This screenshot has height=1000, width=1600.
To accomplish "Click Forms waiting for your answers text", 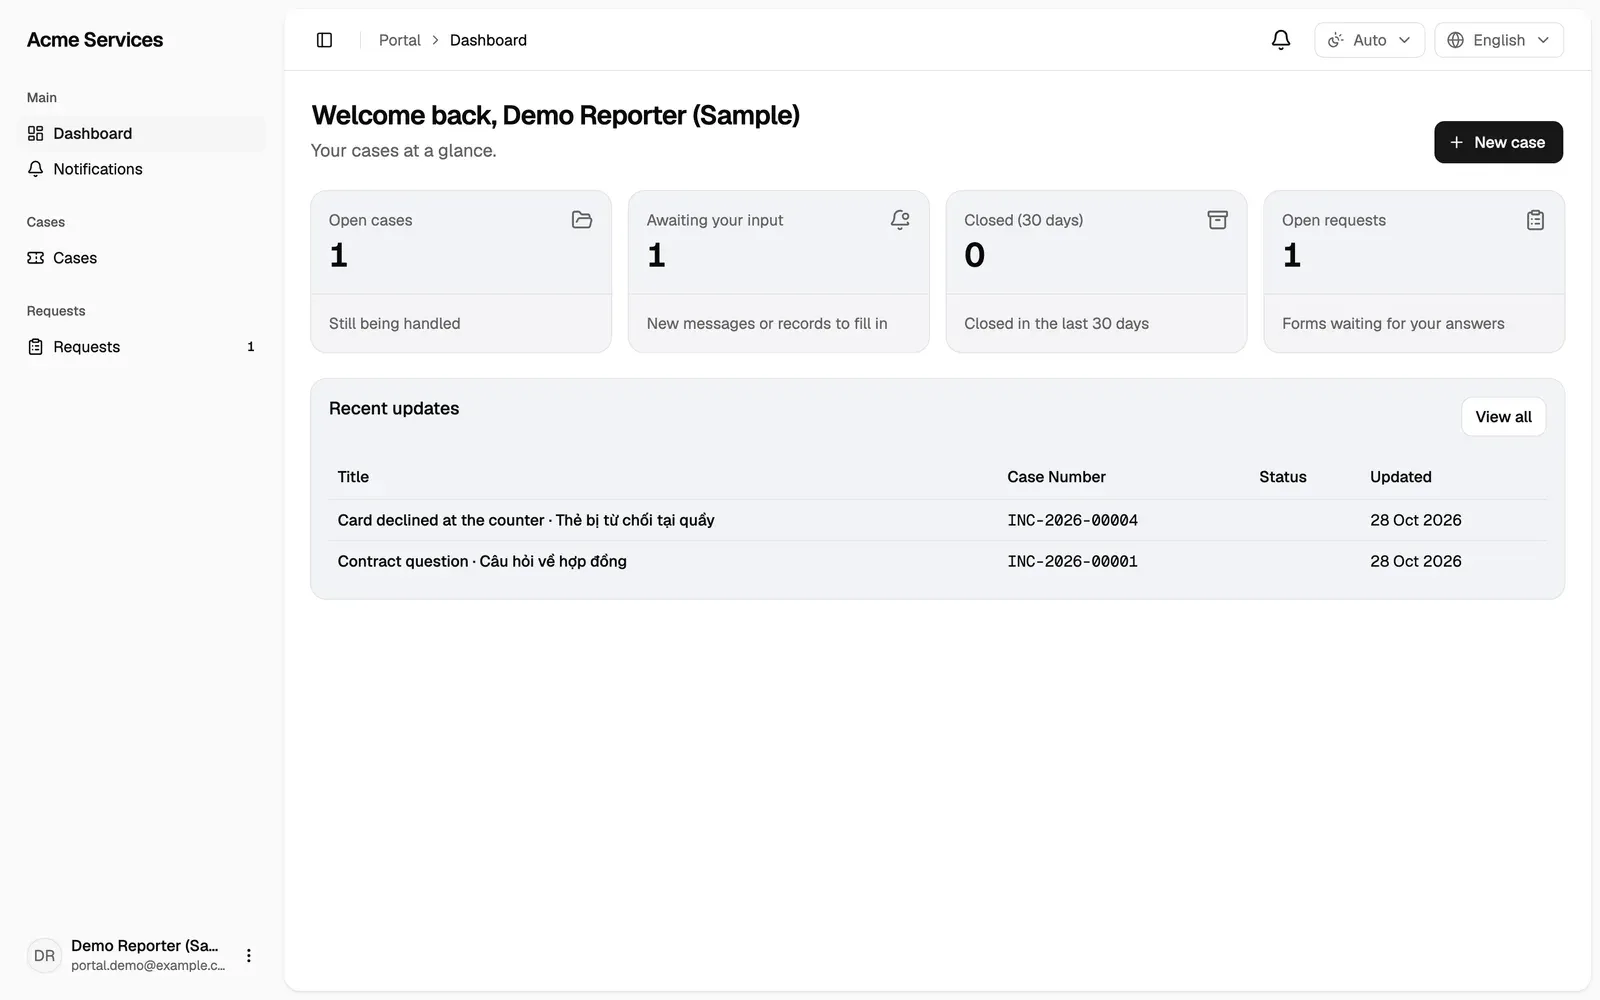I will tap(1393, 324).
